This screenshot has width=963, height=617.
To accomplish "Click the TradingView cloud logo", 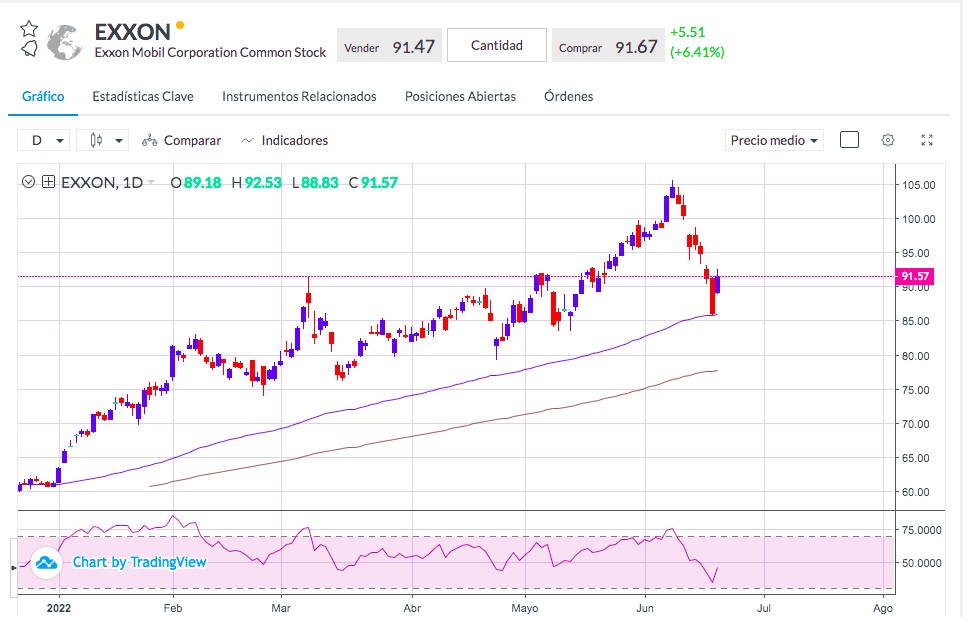I will (x=47, y=562).
